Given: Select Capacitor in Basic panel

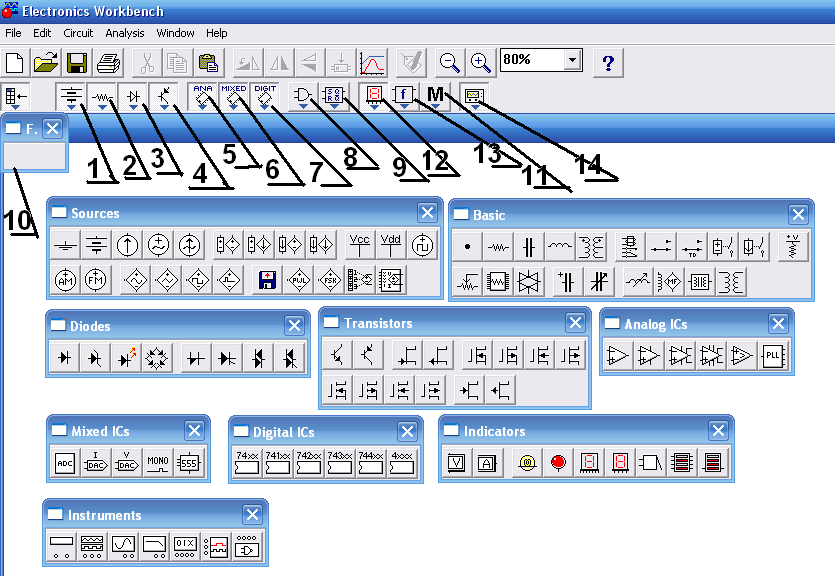Looking at the screenshot, I should coord(529,248).
